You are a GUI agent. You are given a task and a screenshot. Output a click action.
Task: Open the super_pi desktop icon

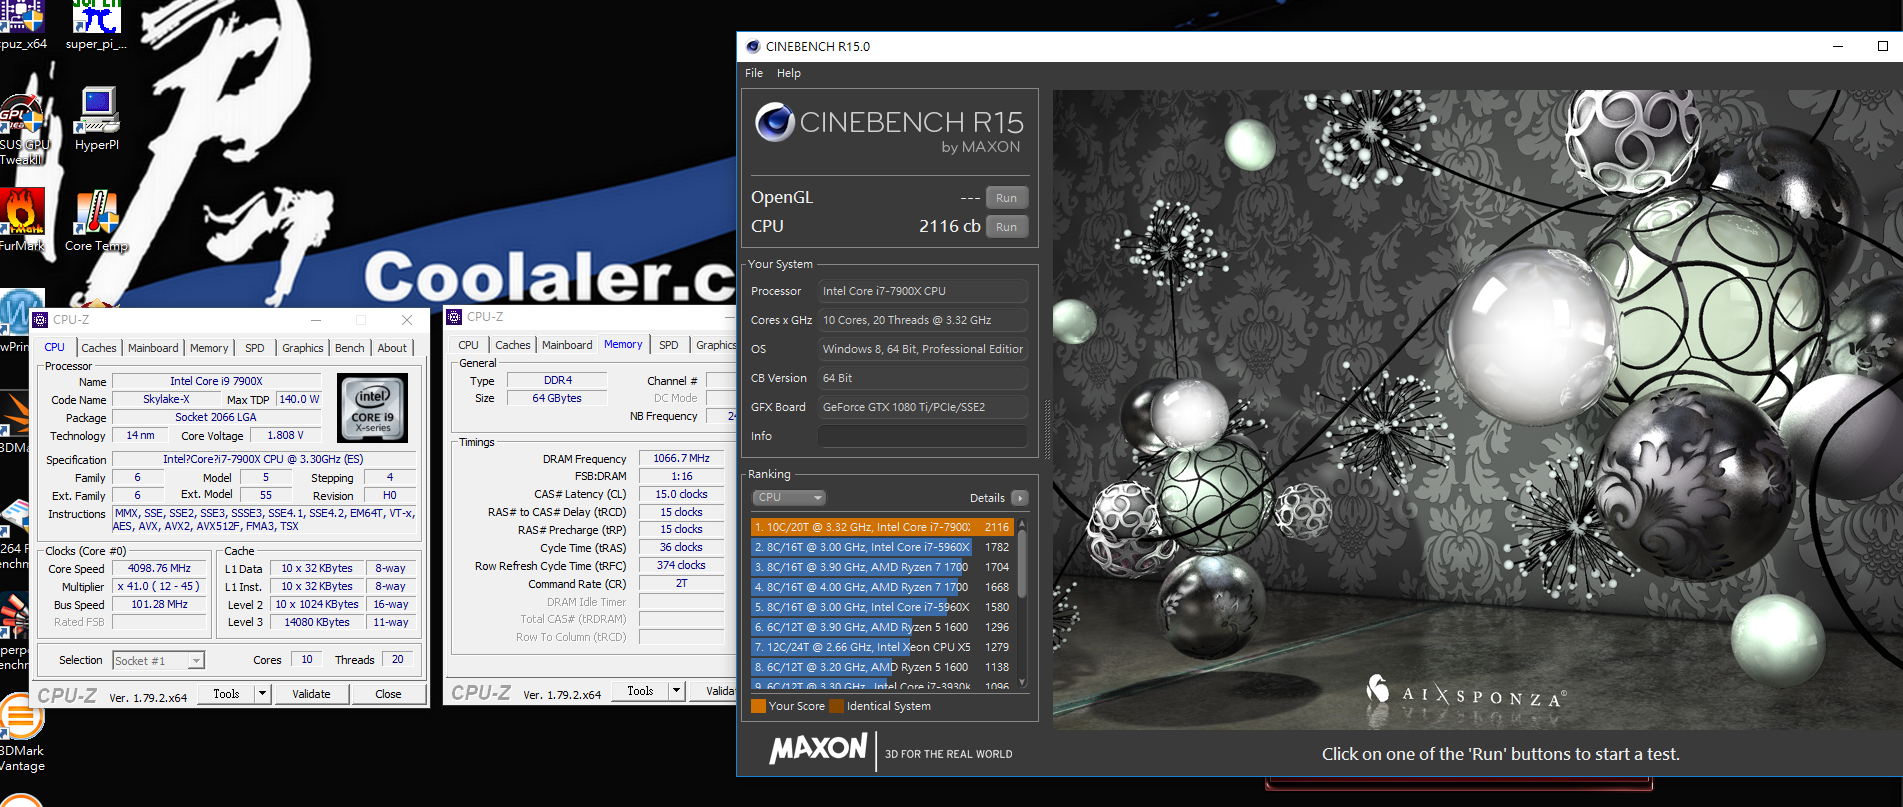click(96, 22)
